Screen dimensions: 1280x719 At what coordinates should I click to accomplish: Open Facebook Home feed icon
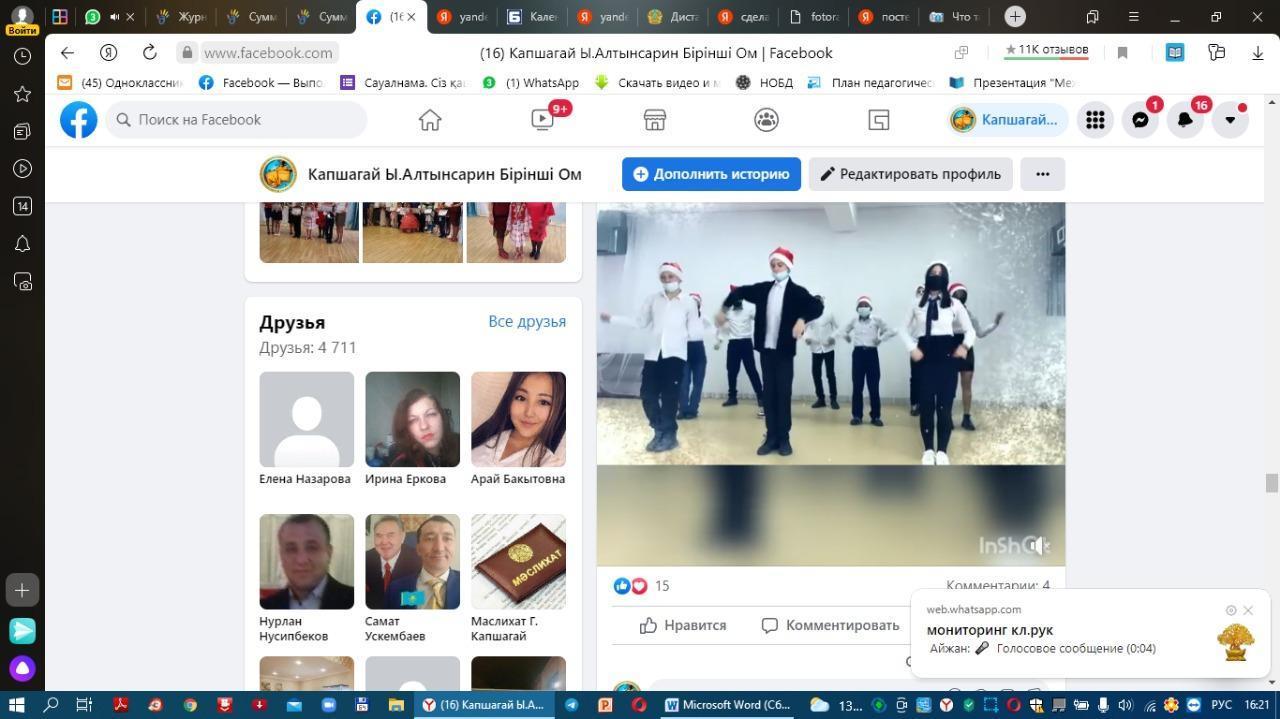pyautogui.click(x=430, y=120)
